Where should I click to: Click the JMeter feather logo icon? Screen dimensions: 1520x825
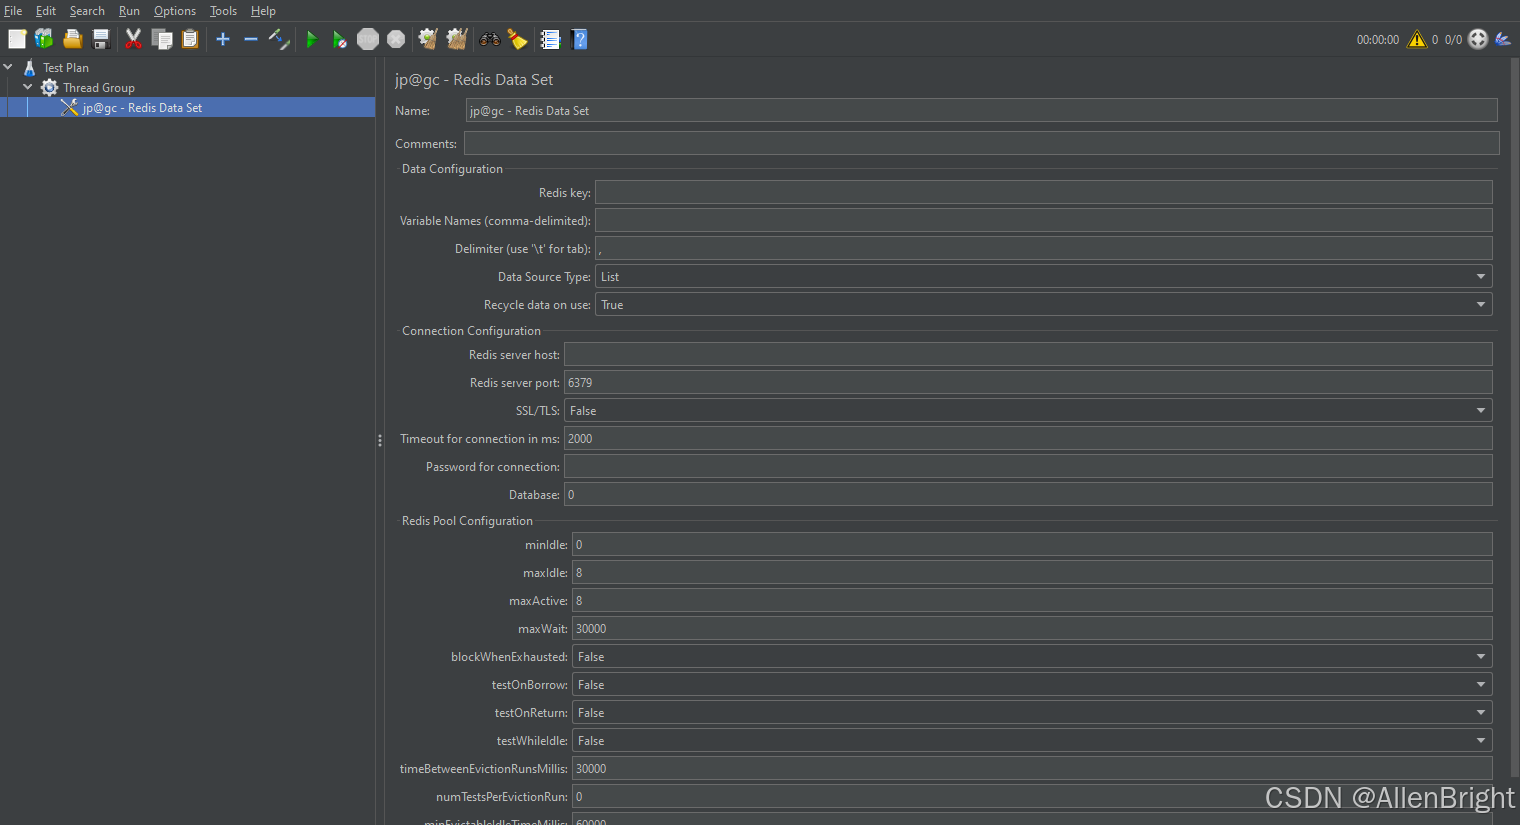1503,39
